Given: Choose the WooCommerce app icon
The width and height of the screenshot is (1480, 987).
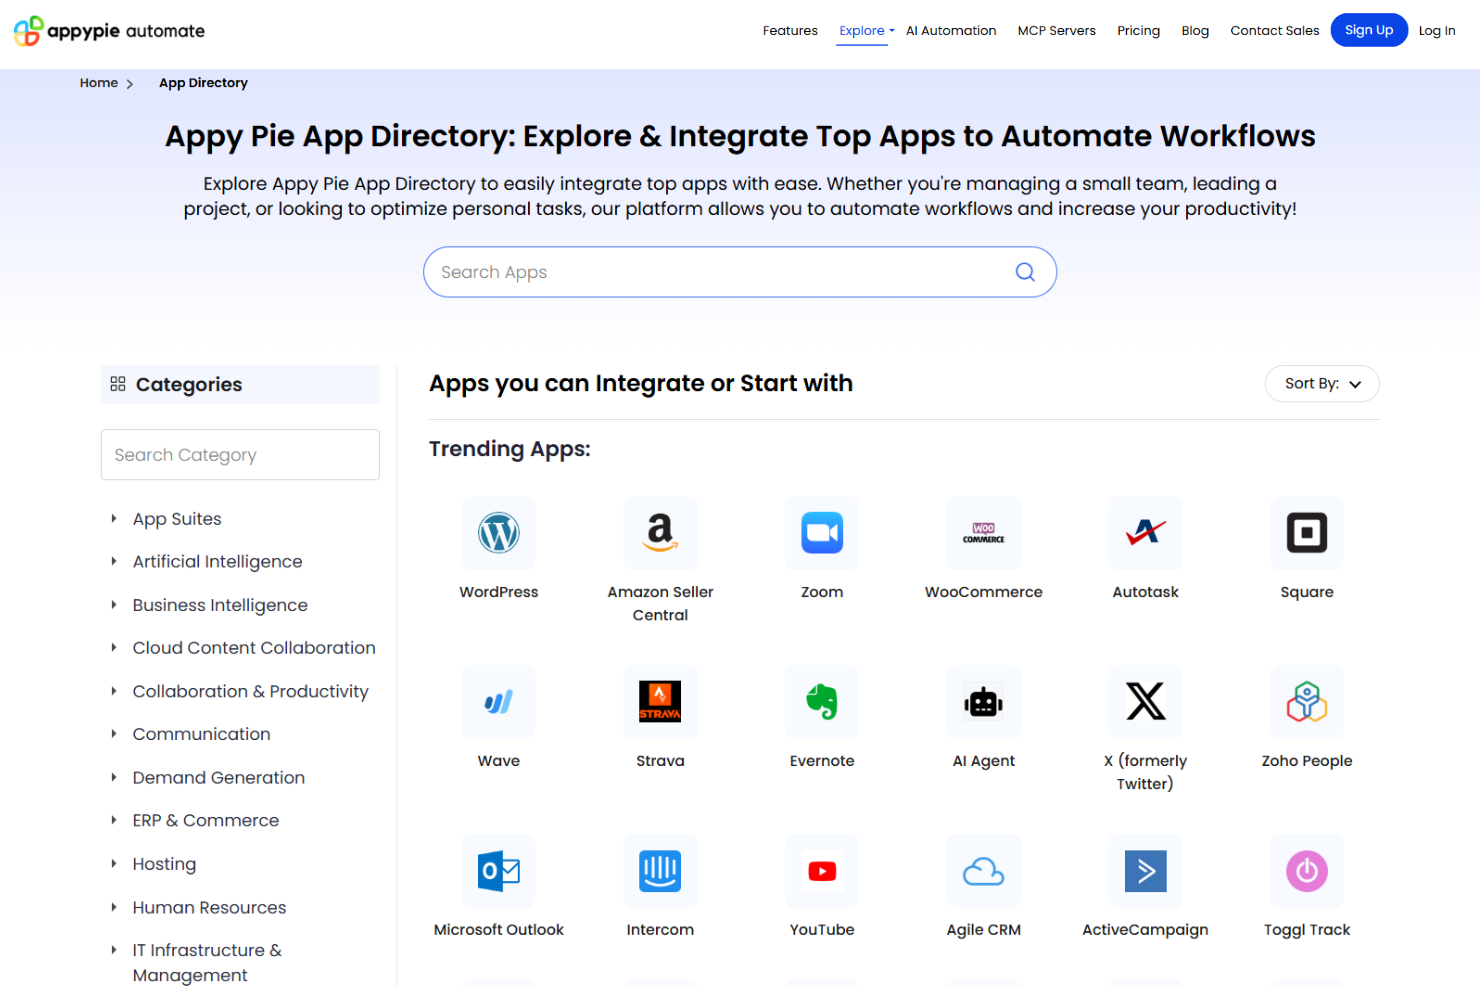Looking at the screenshot, I should pos(984,533).
